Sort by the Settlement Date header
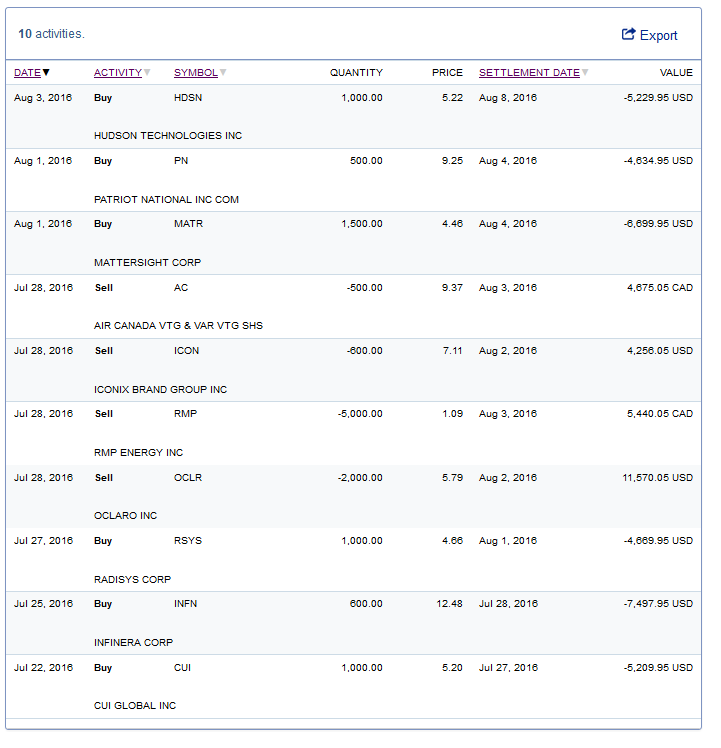The image size is (721, 748). [528, 72]
